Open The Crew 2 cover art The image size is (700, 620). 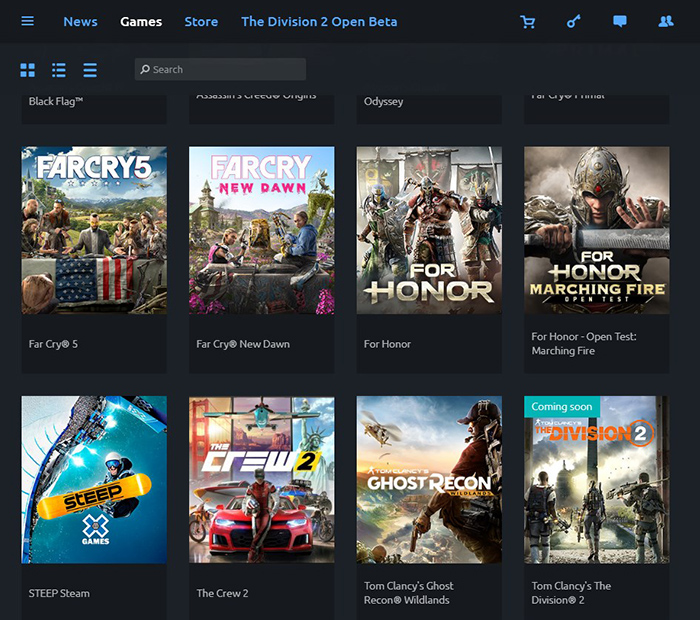click(262, 480)
